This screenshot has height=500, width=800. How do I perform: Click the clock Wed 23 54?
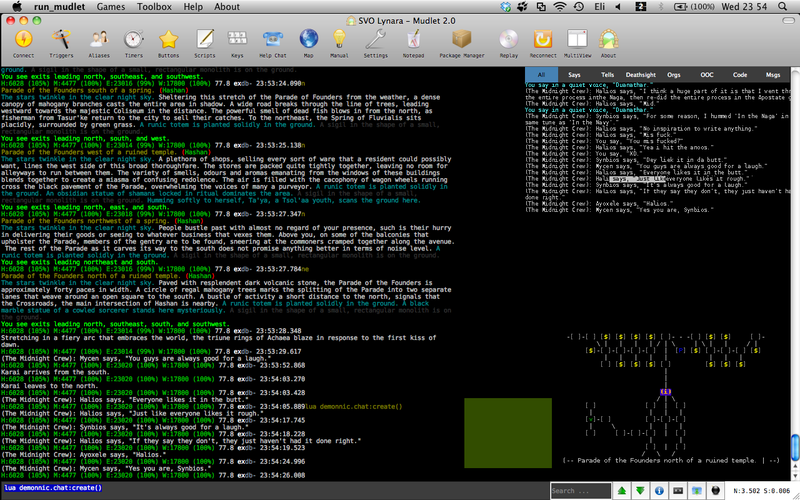click(744, 7)
